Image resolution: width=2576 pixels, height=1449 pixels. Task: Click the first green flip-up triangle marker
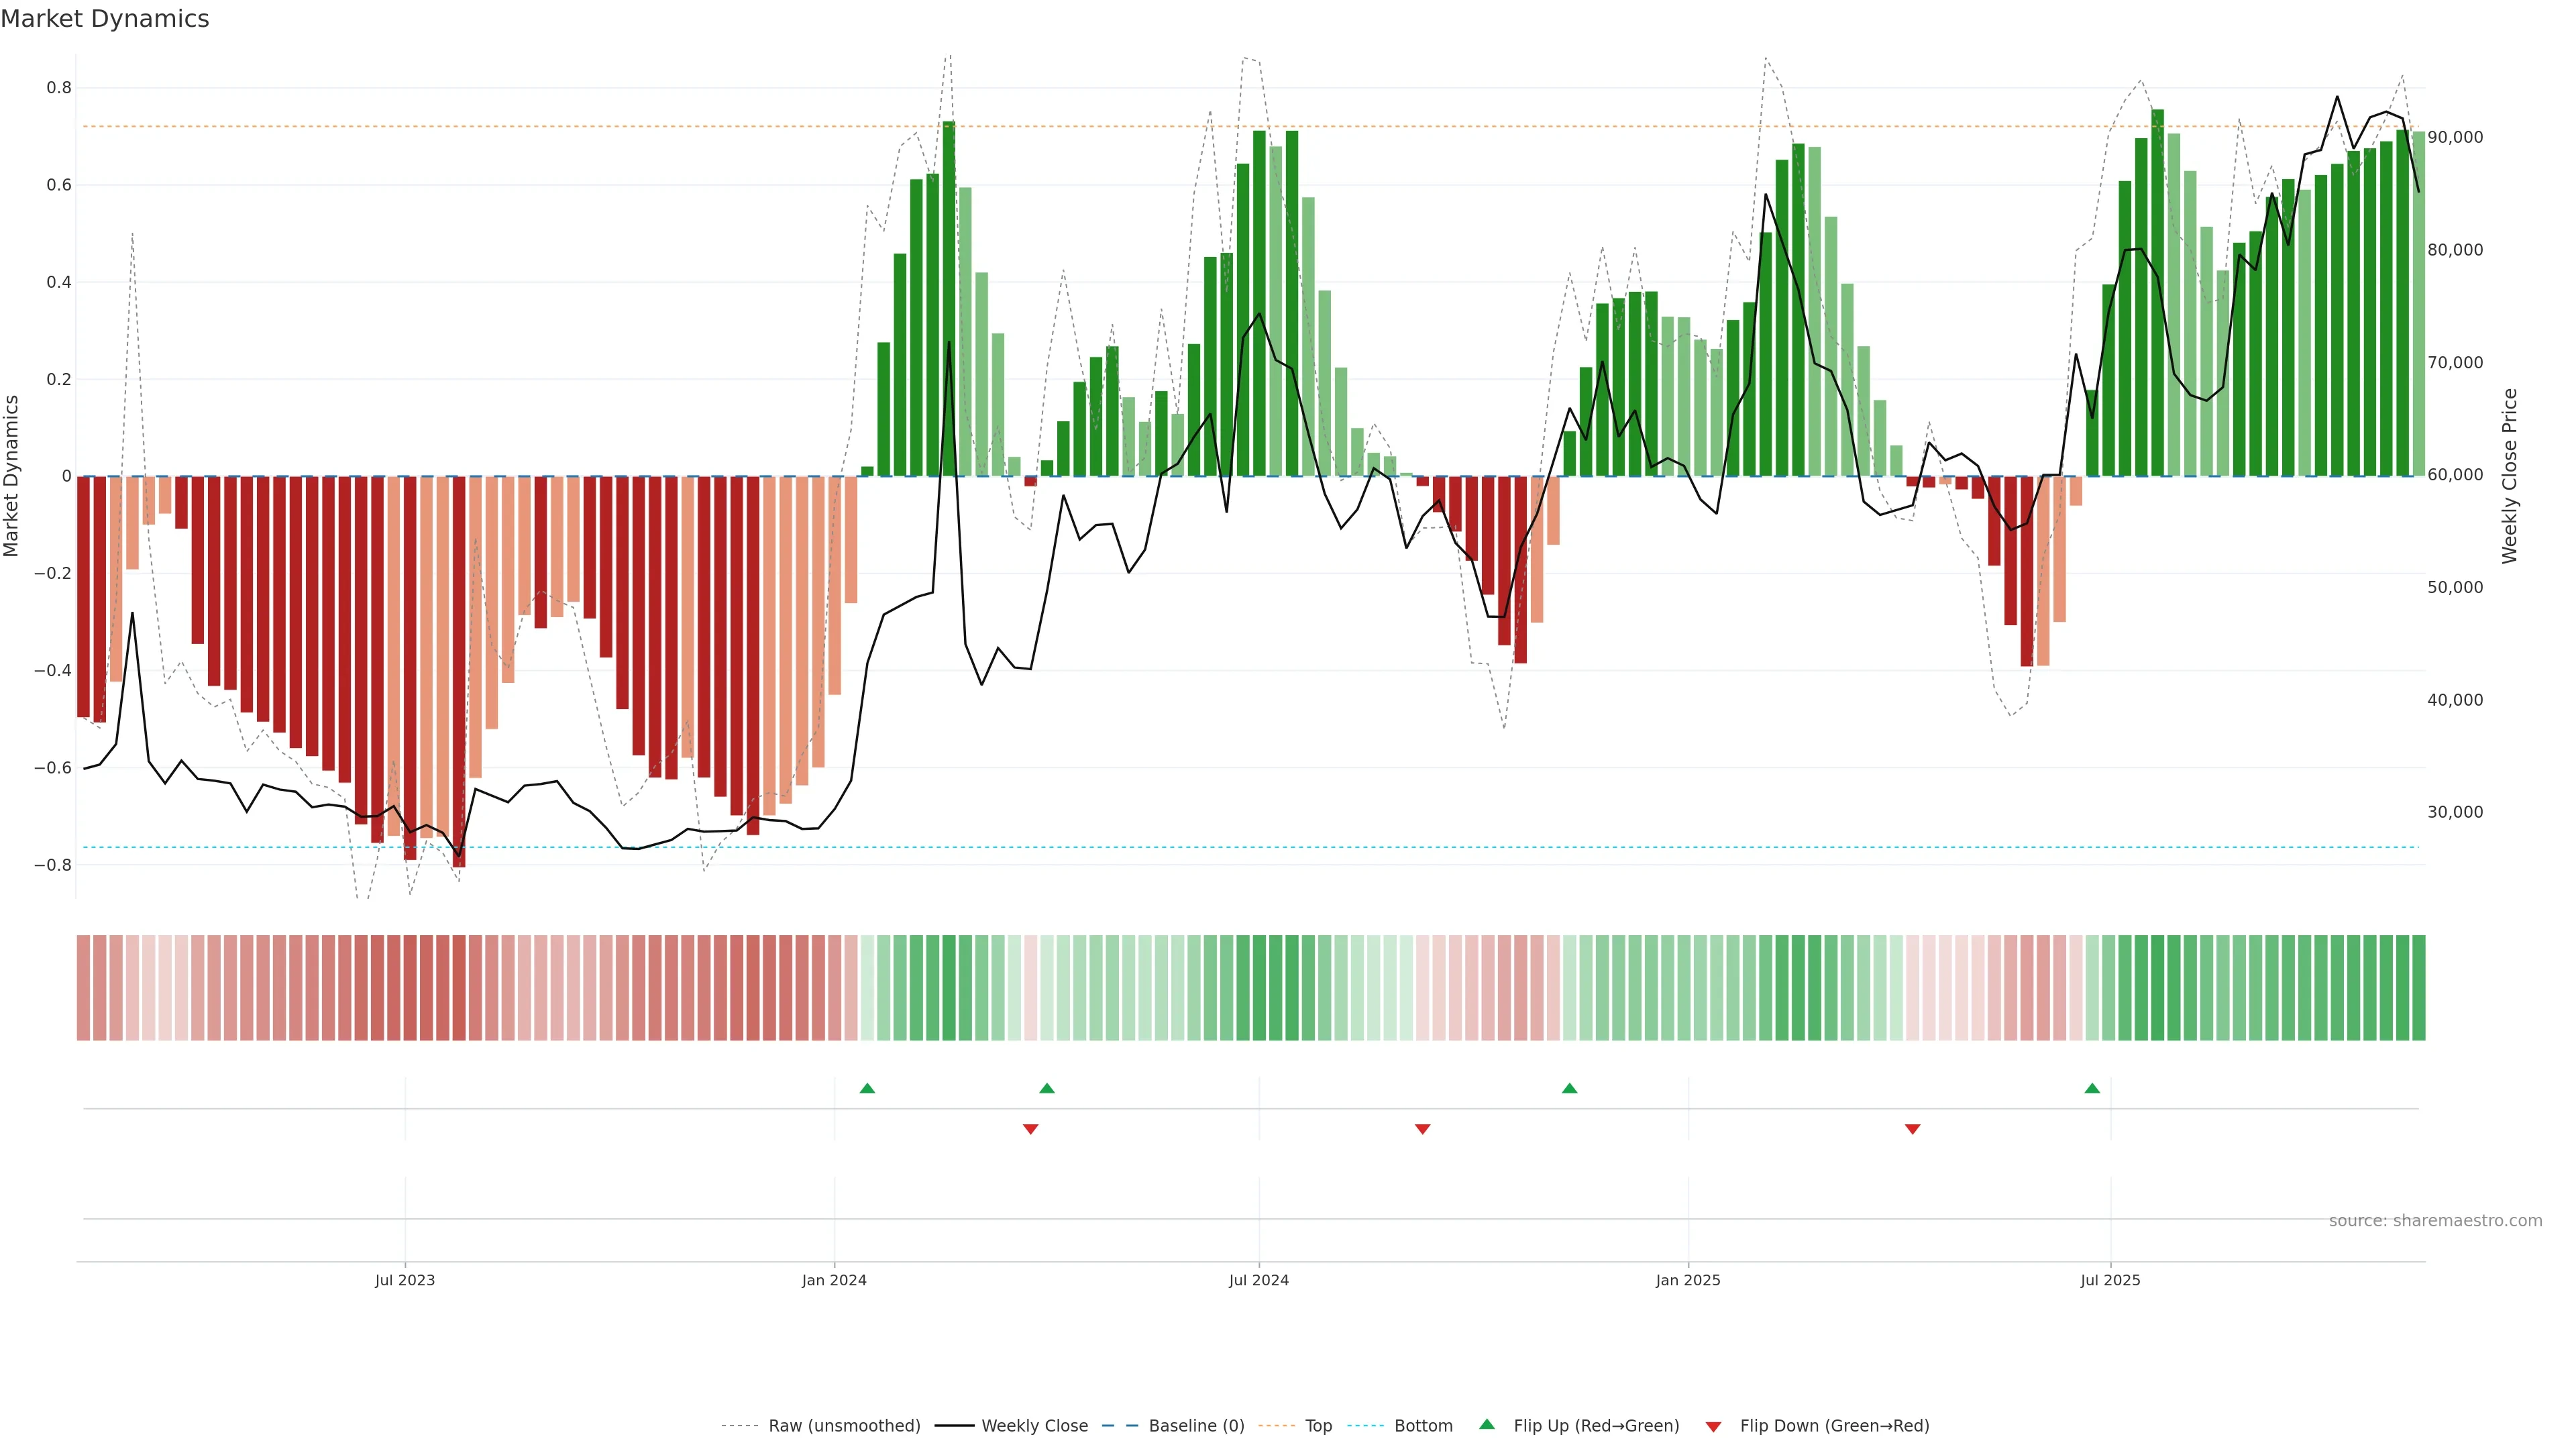pos(867,1088)
